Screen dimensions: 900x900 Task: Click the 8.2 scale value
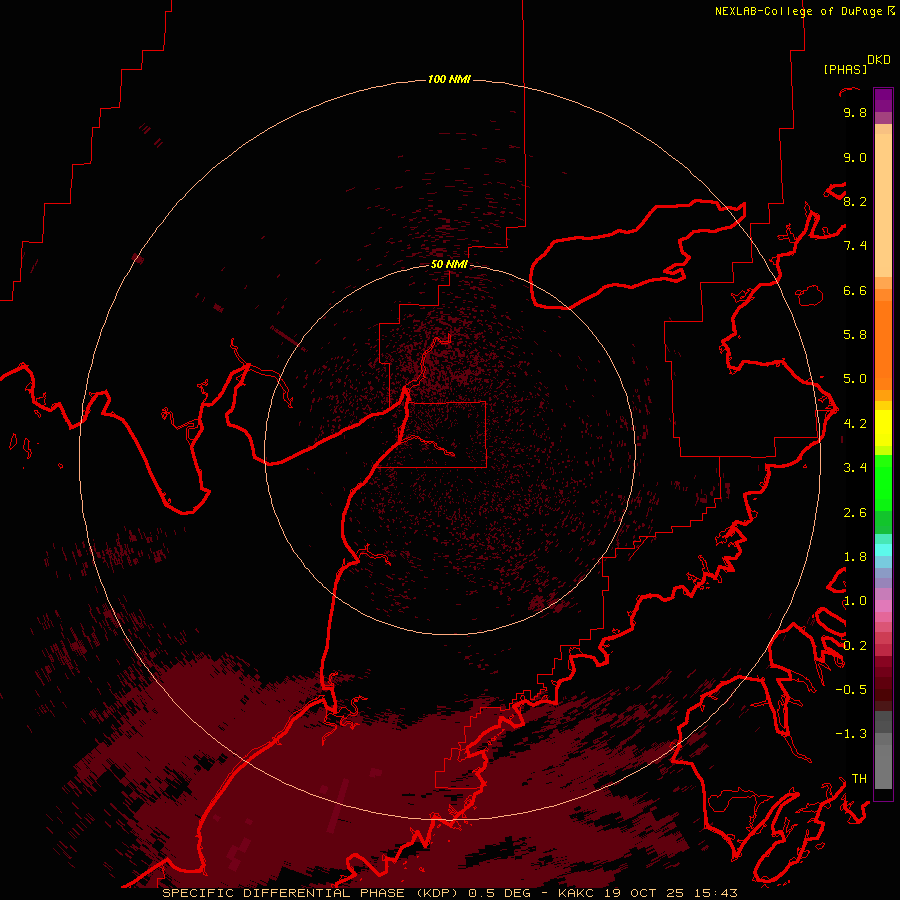(855, 202)
